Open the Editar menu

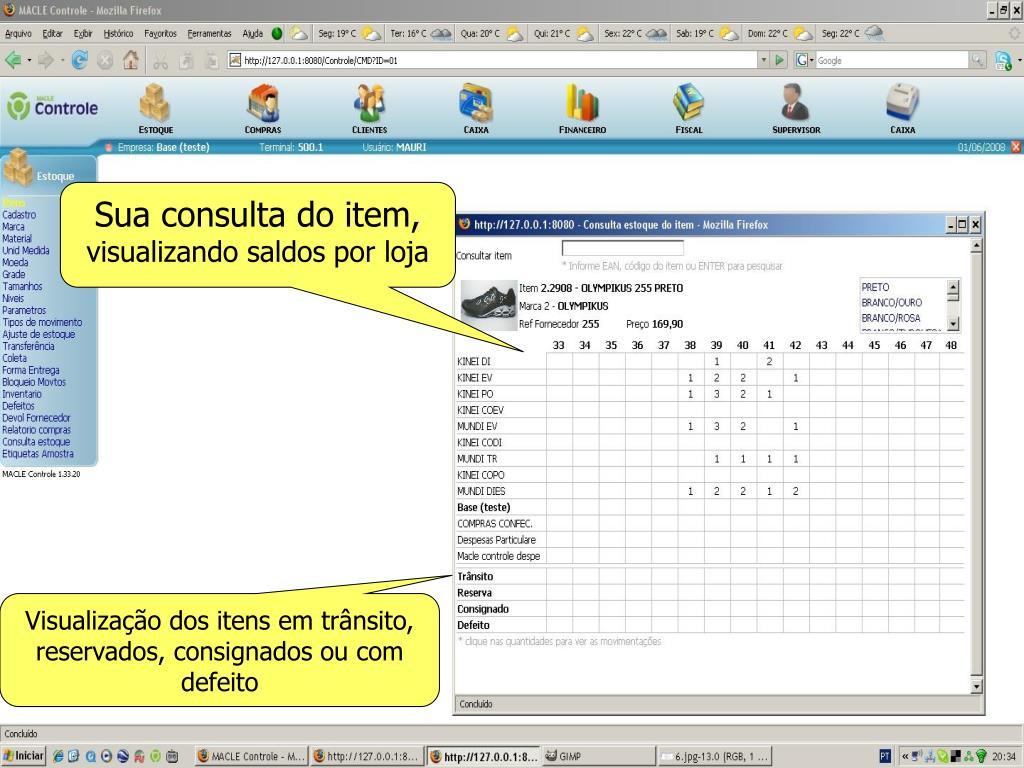pyautogui.click(x=52, y=33)
